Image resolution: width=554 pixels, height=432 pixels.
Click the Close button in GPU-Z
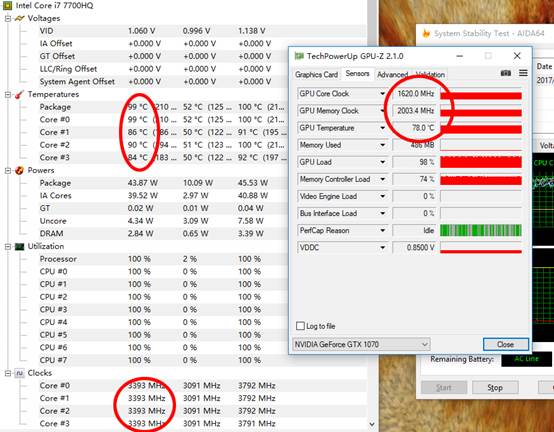(506, 344)
